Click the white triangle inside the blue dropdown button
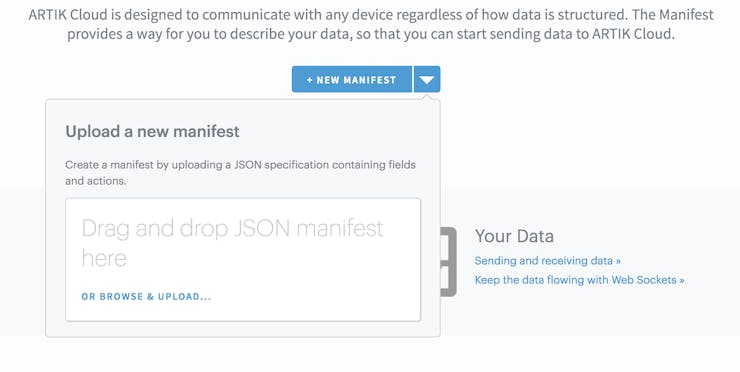 click(x=427, y=80)
